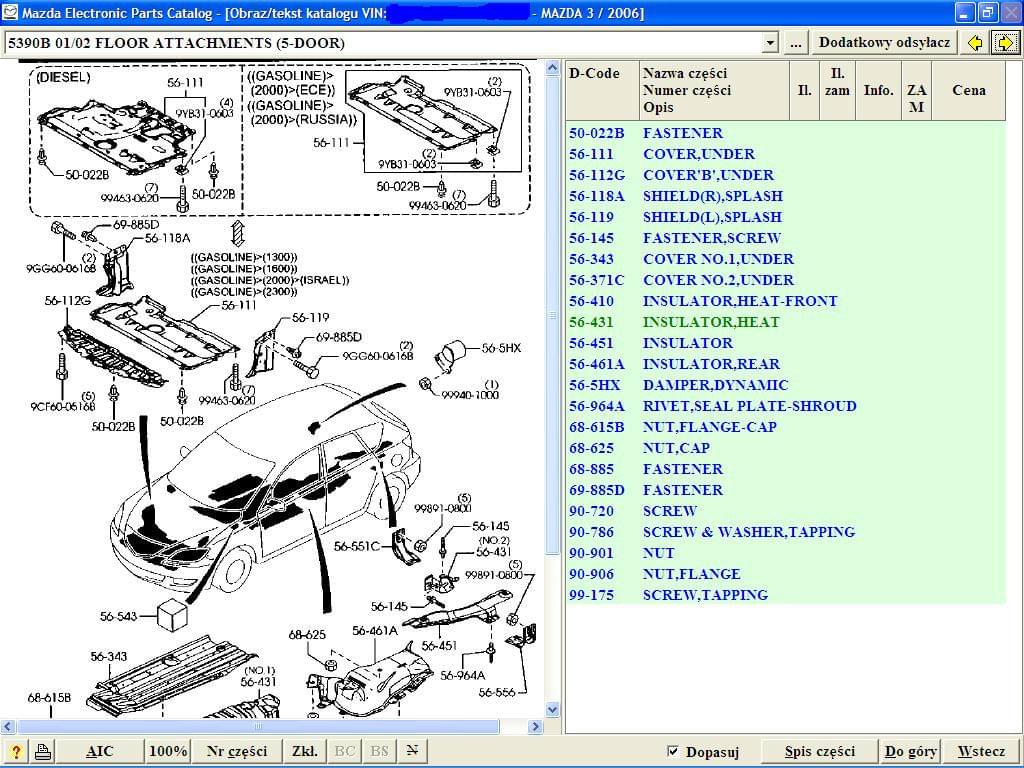The height and width of the screenshot is (768, 1024).
Task: Select row 56-410 INSULATOR,HEAT-FRONT
Action: tap(786, 301)
